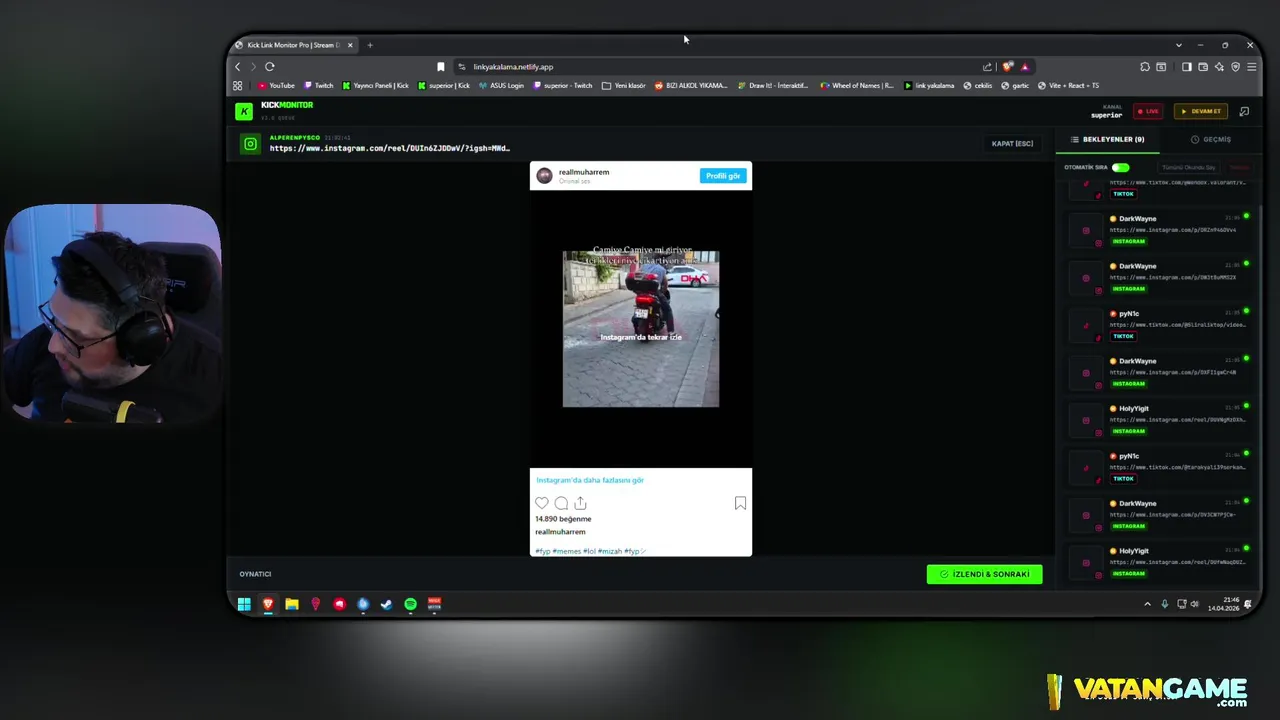Click the Kick Monitor green K logo
Image resolution: width=1280 pixels, height=720 pixels.
pyautogui.click(x=244, y=111)
